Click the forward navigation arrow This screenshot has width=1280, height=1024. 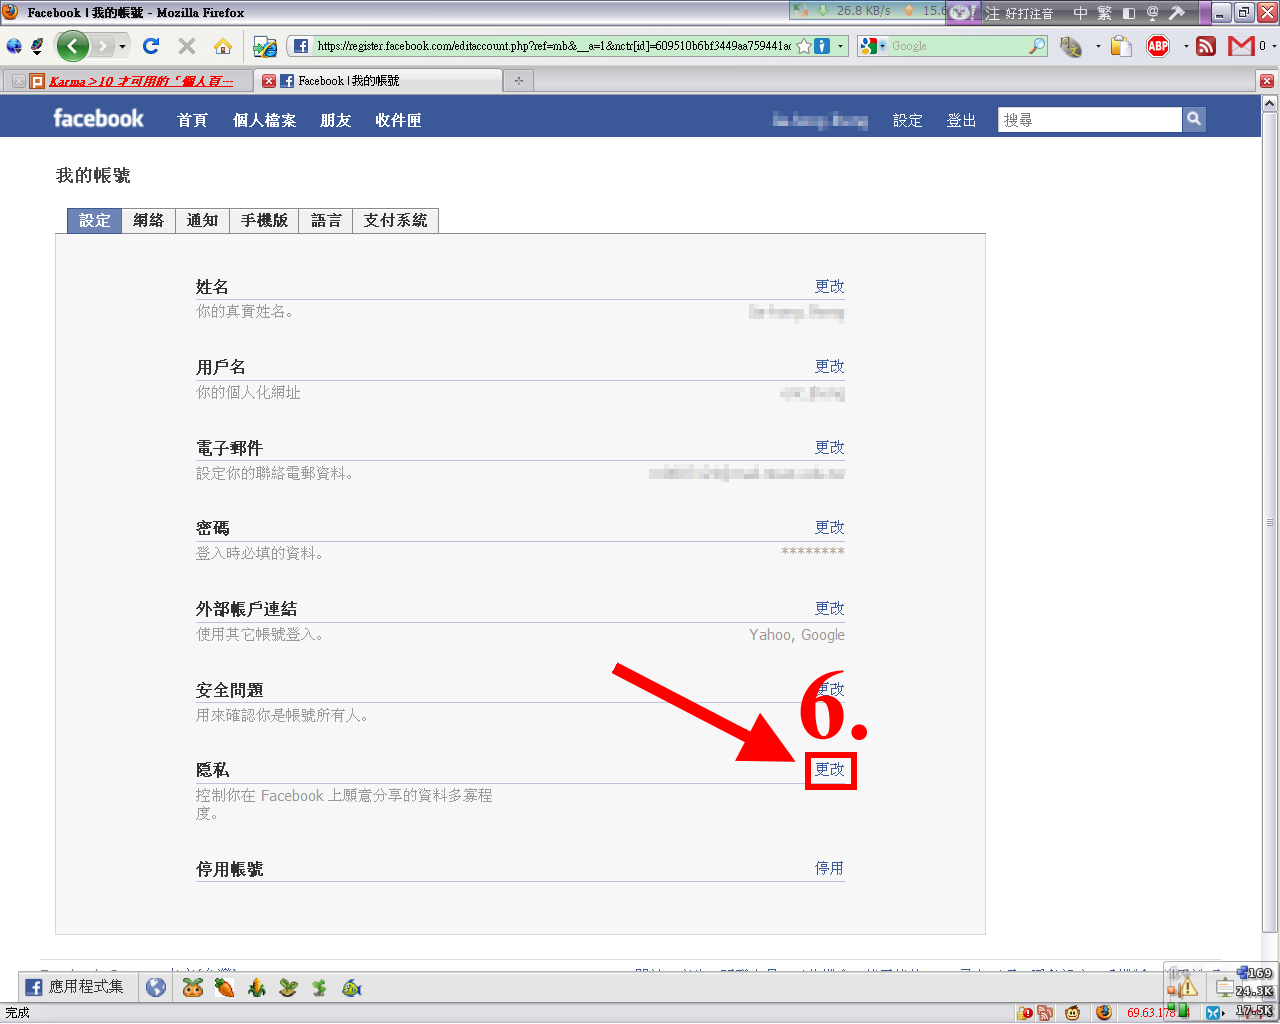(x=102, y=46)
